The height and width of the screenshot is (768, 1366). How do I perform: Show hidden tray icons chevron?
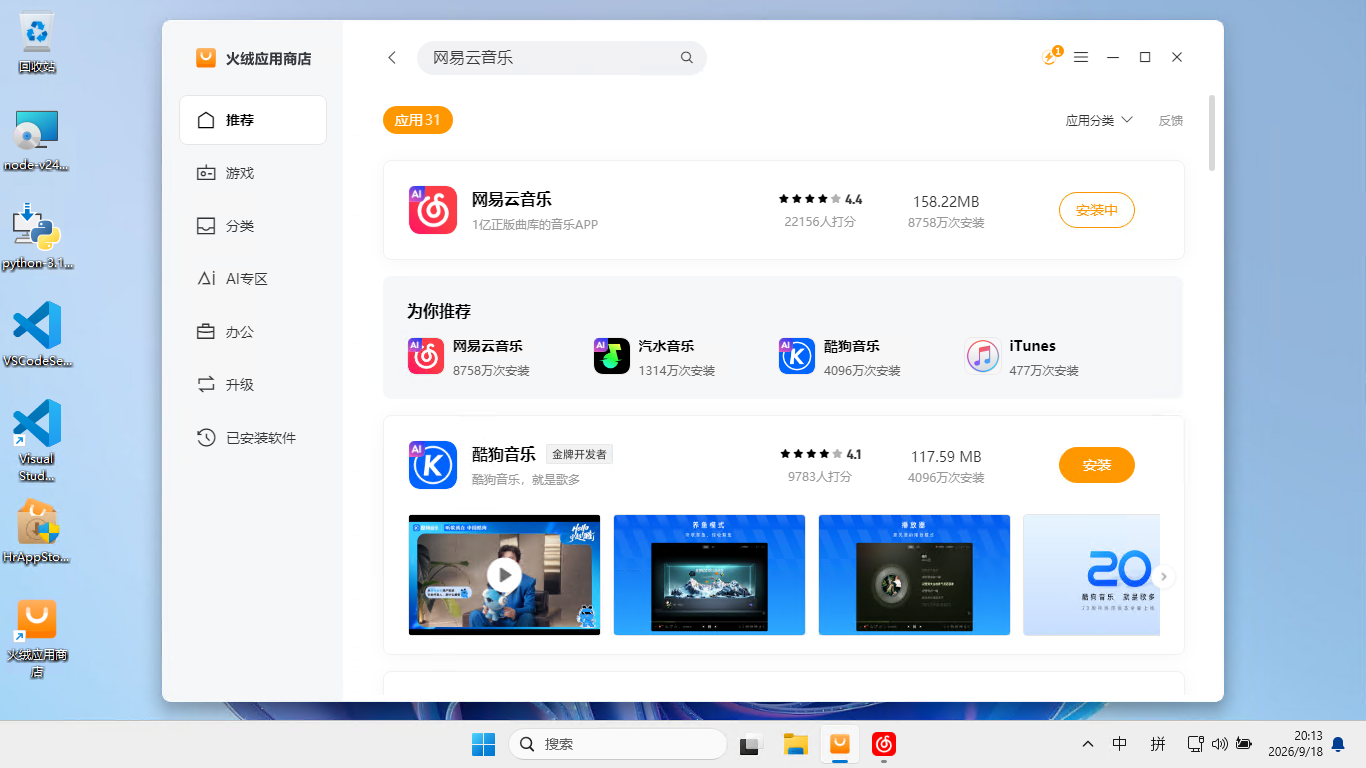point(1088,744)
